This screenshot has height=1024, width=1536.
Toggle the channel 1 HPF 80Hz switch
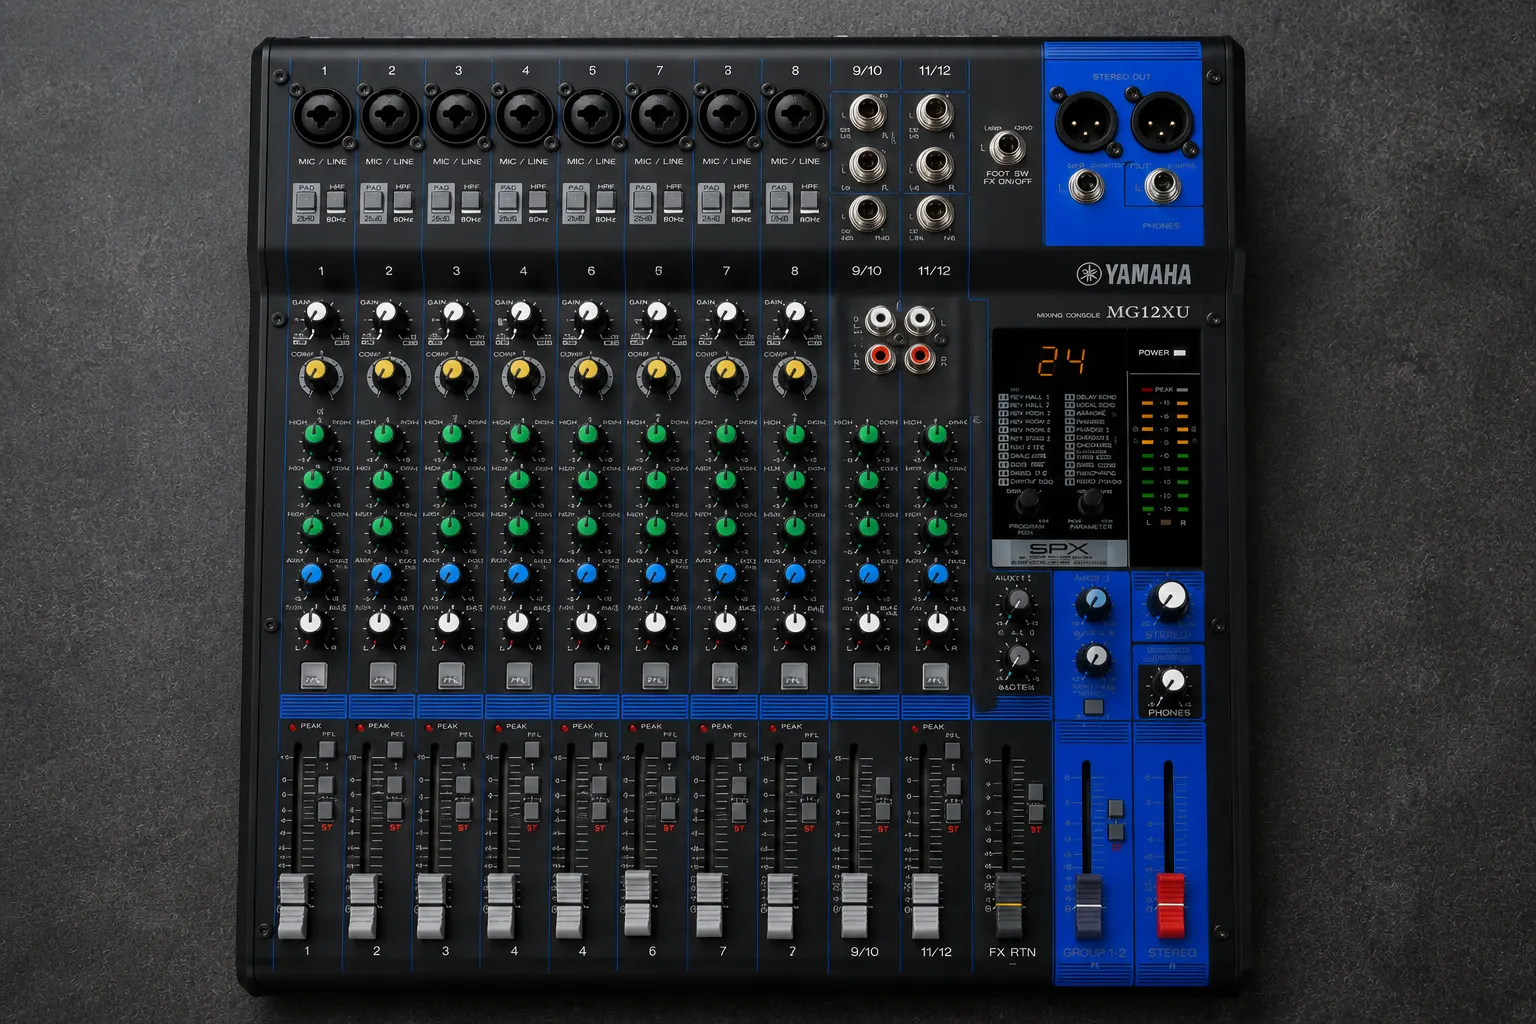click(x=337, y=202)
